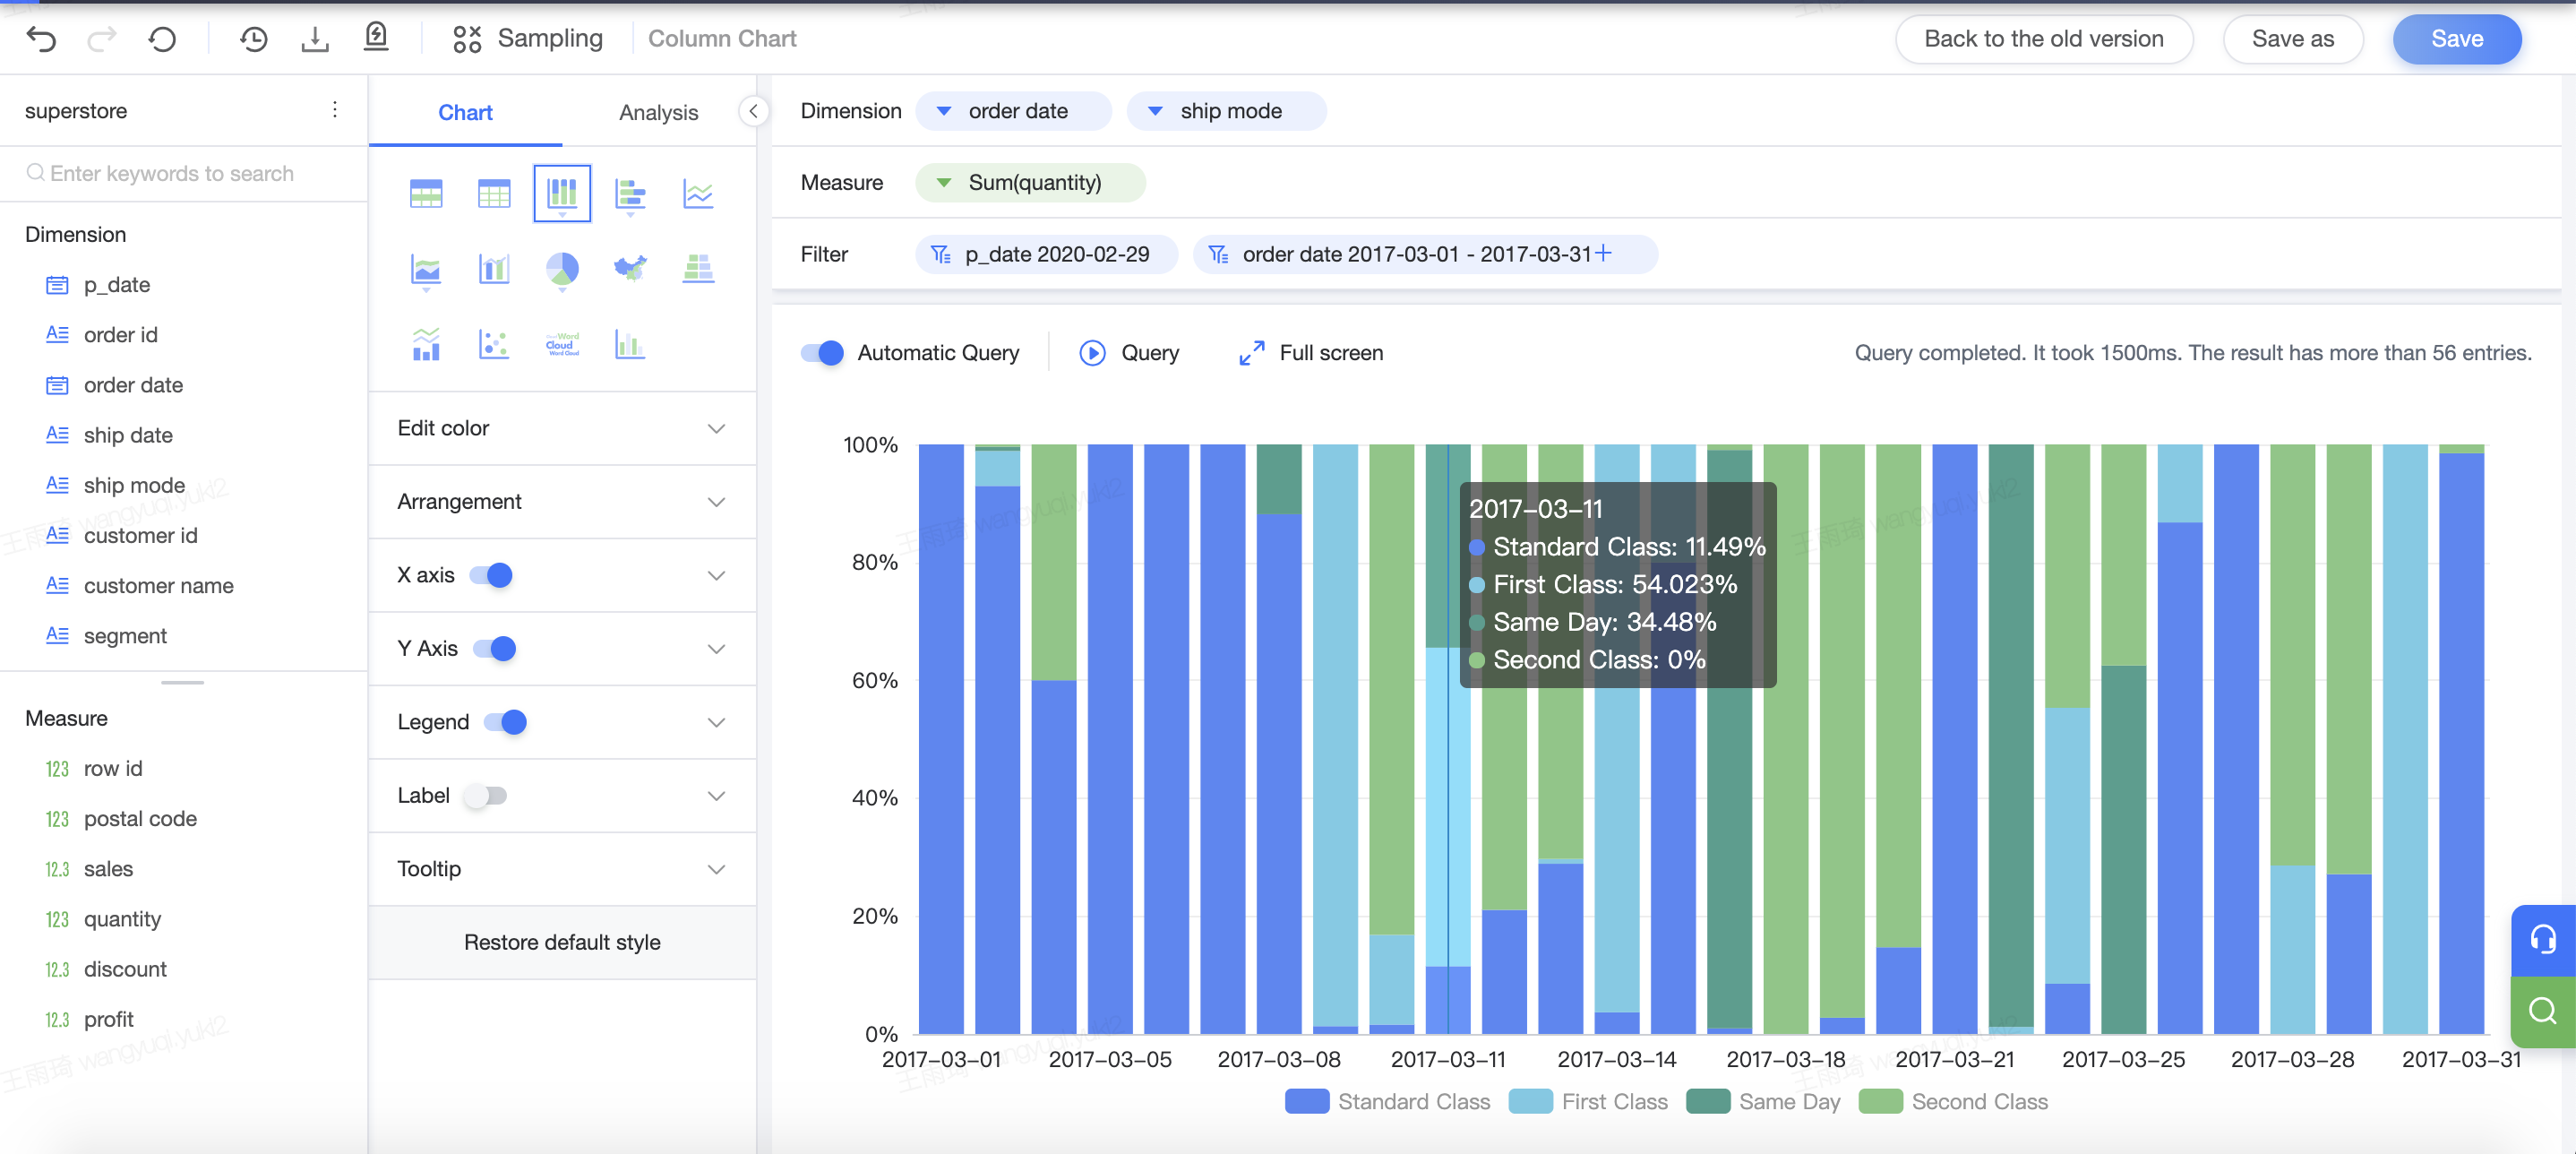This screenshot has height=1154, width=2576.
Task: Click Back to the old version
Action: 2044,39
